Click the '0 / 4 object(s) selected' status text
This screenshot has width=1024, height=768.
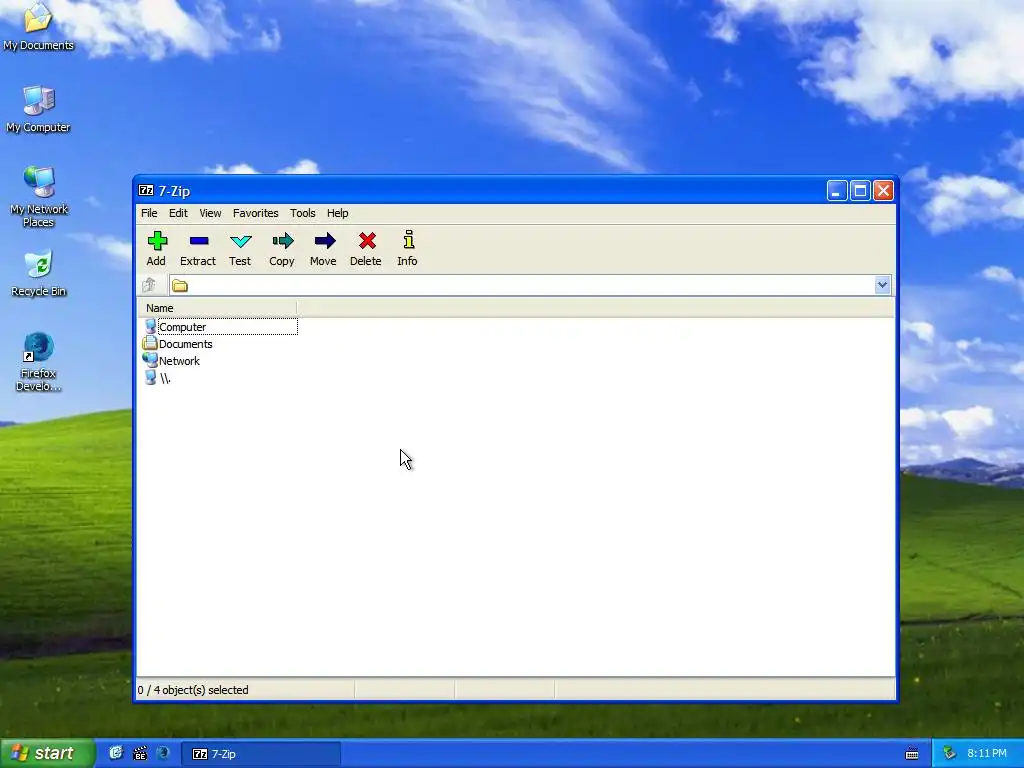[x=193, y=690]
